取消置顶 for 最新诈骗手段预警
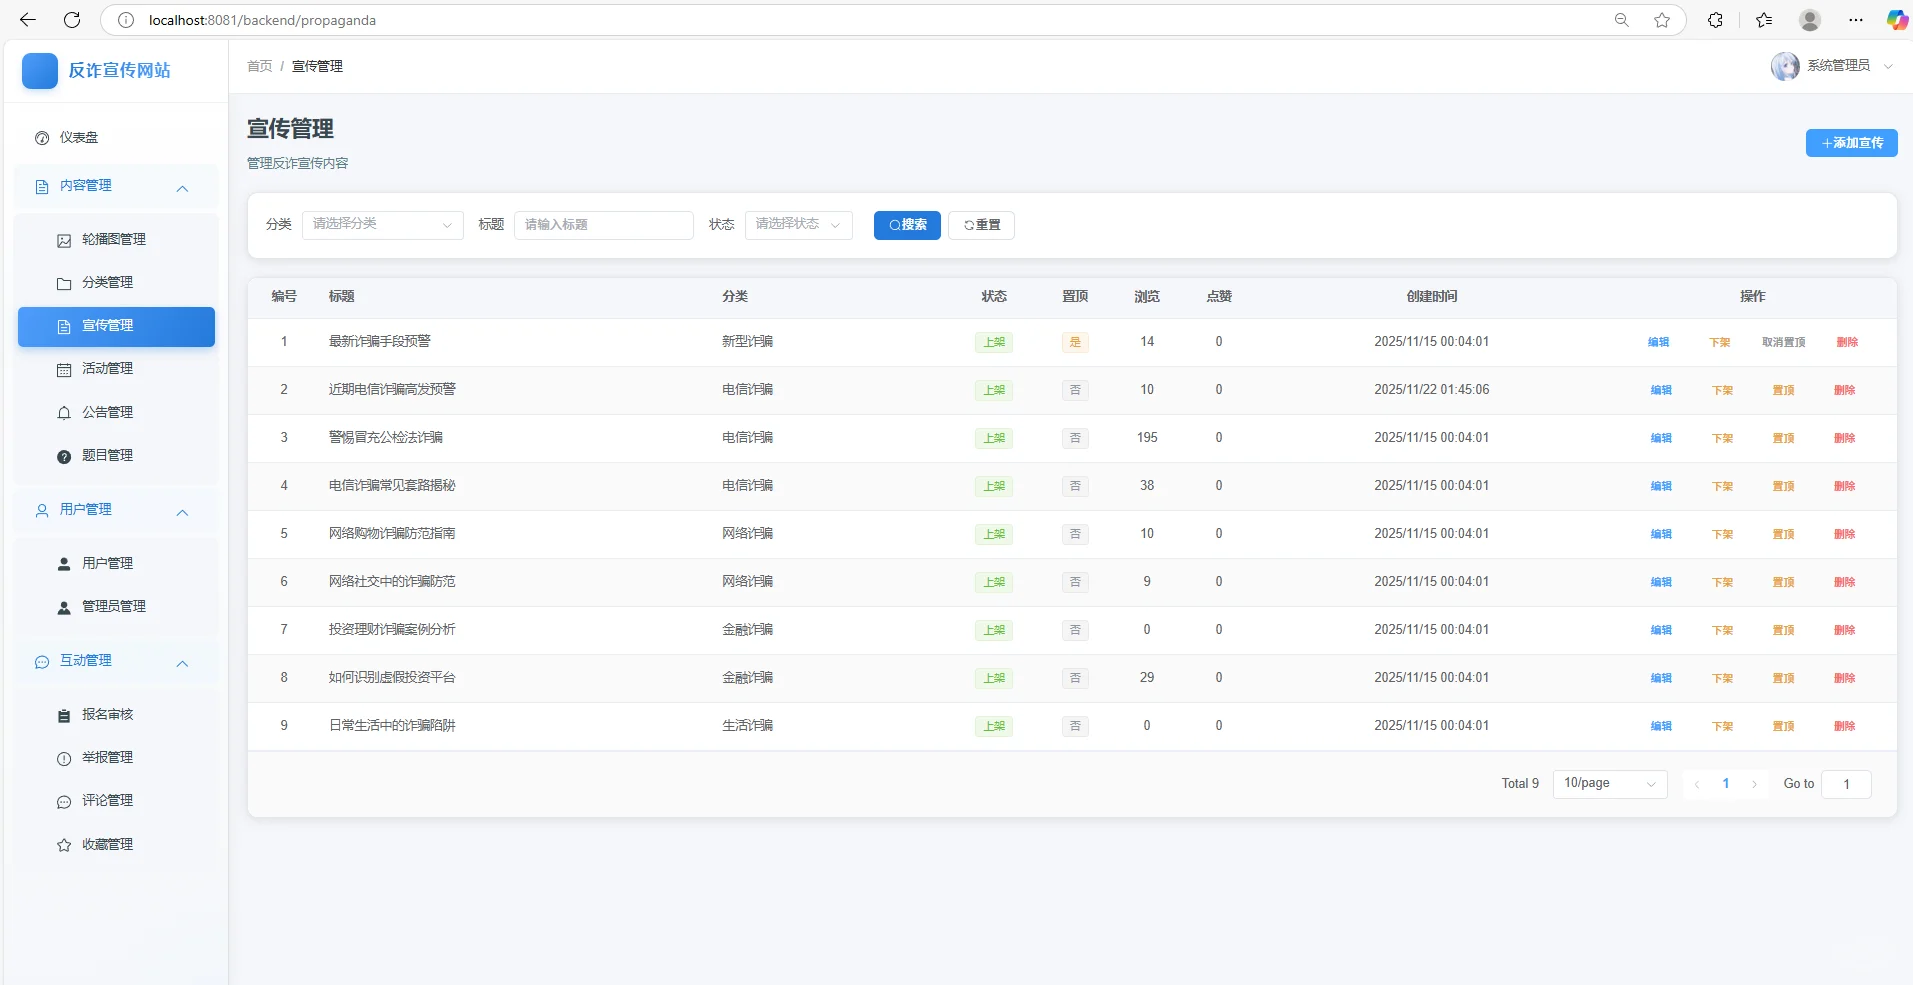Viewport: 1913px width, 985px height. pos(1784,341)
